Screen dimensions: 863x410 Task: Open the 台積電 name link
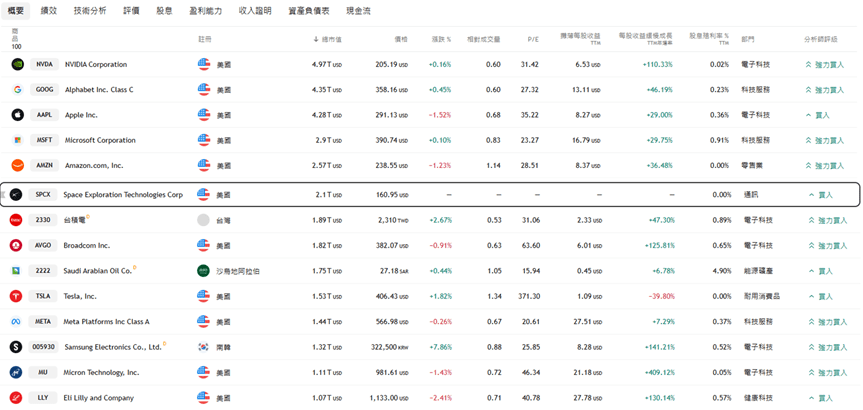(74, 220)
